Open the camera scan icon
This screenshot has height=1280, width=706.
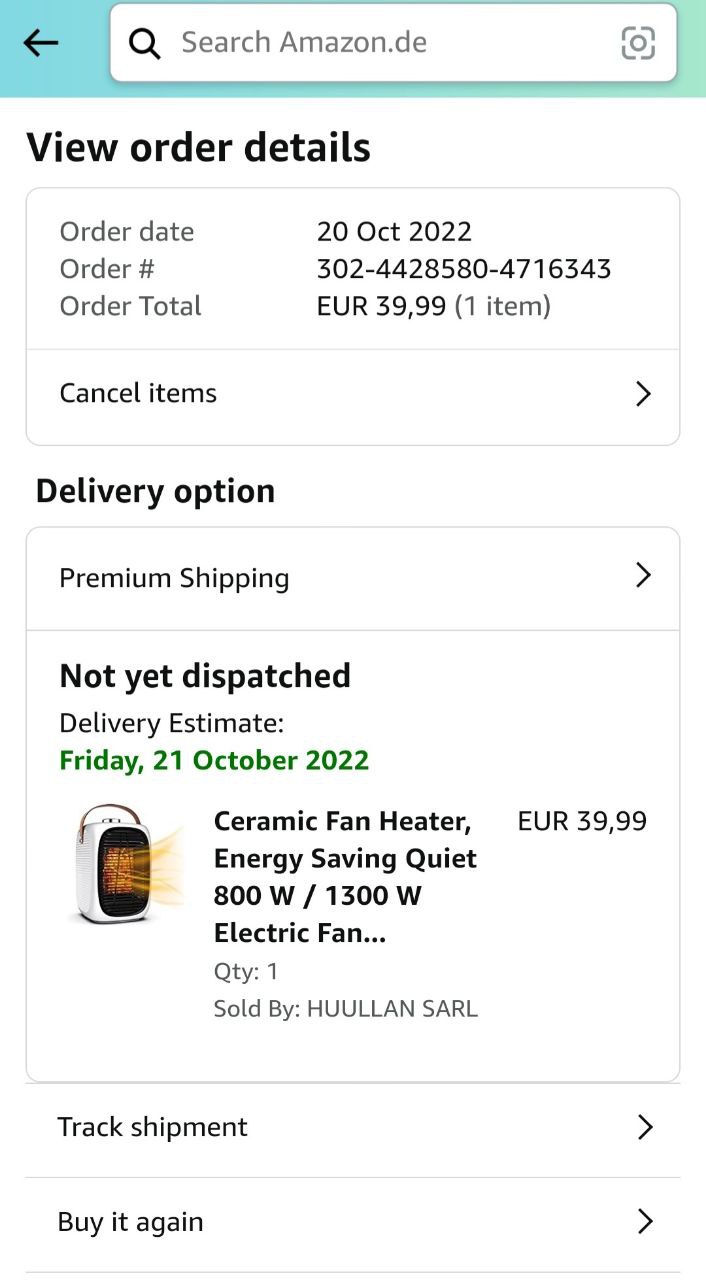click(x=638, y=43)
